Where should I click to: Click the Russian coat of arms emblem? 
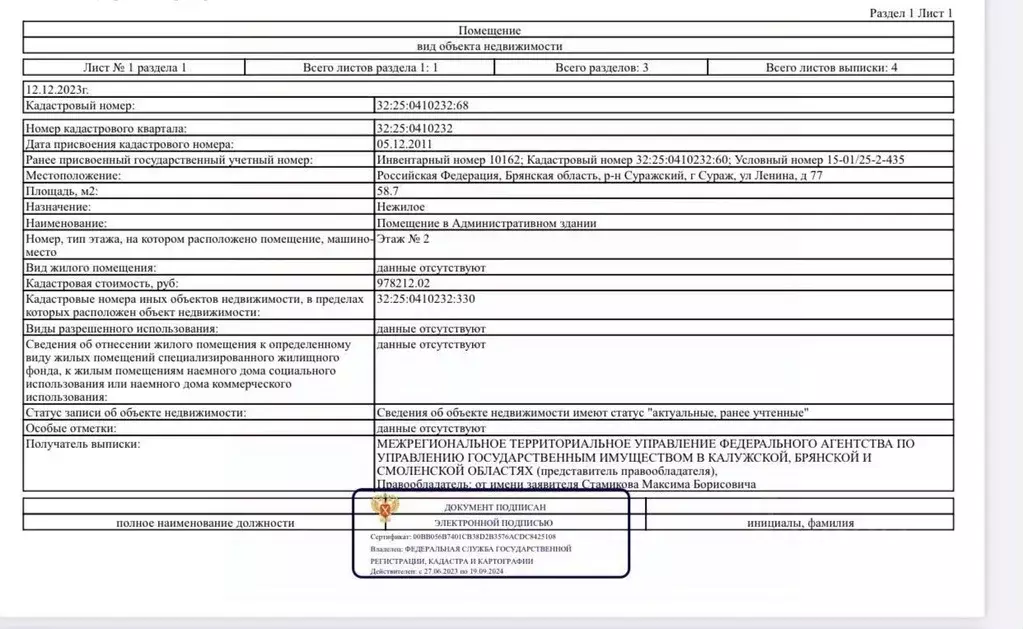click(x=383, y=512)
